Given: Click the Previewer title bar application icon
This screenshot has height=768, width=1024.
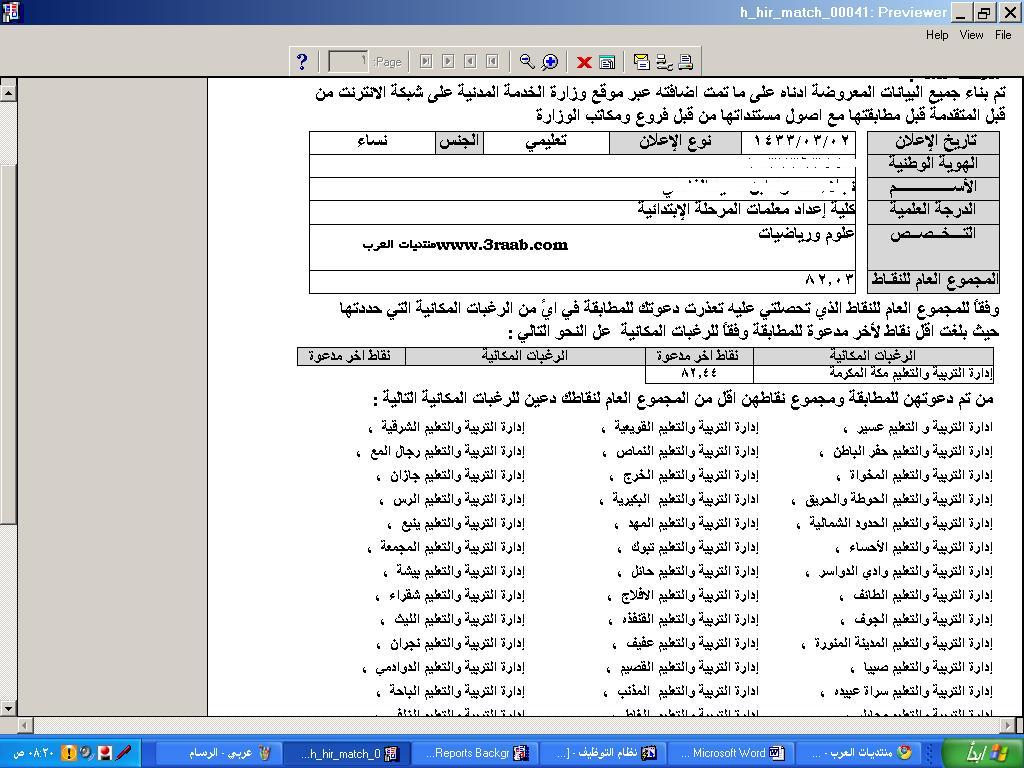Looking at the screenshot, I should [x=11, y=12].
